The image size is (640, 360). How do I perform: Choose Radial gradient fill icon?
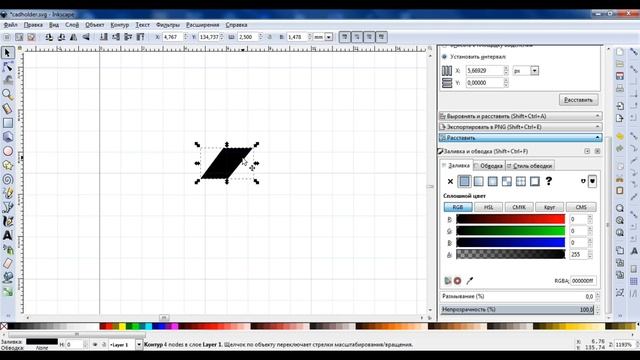[x=493, y=181]
